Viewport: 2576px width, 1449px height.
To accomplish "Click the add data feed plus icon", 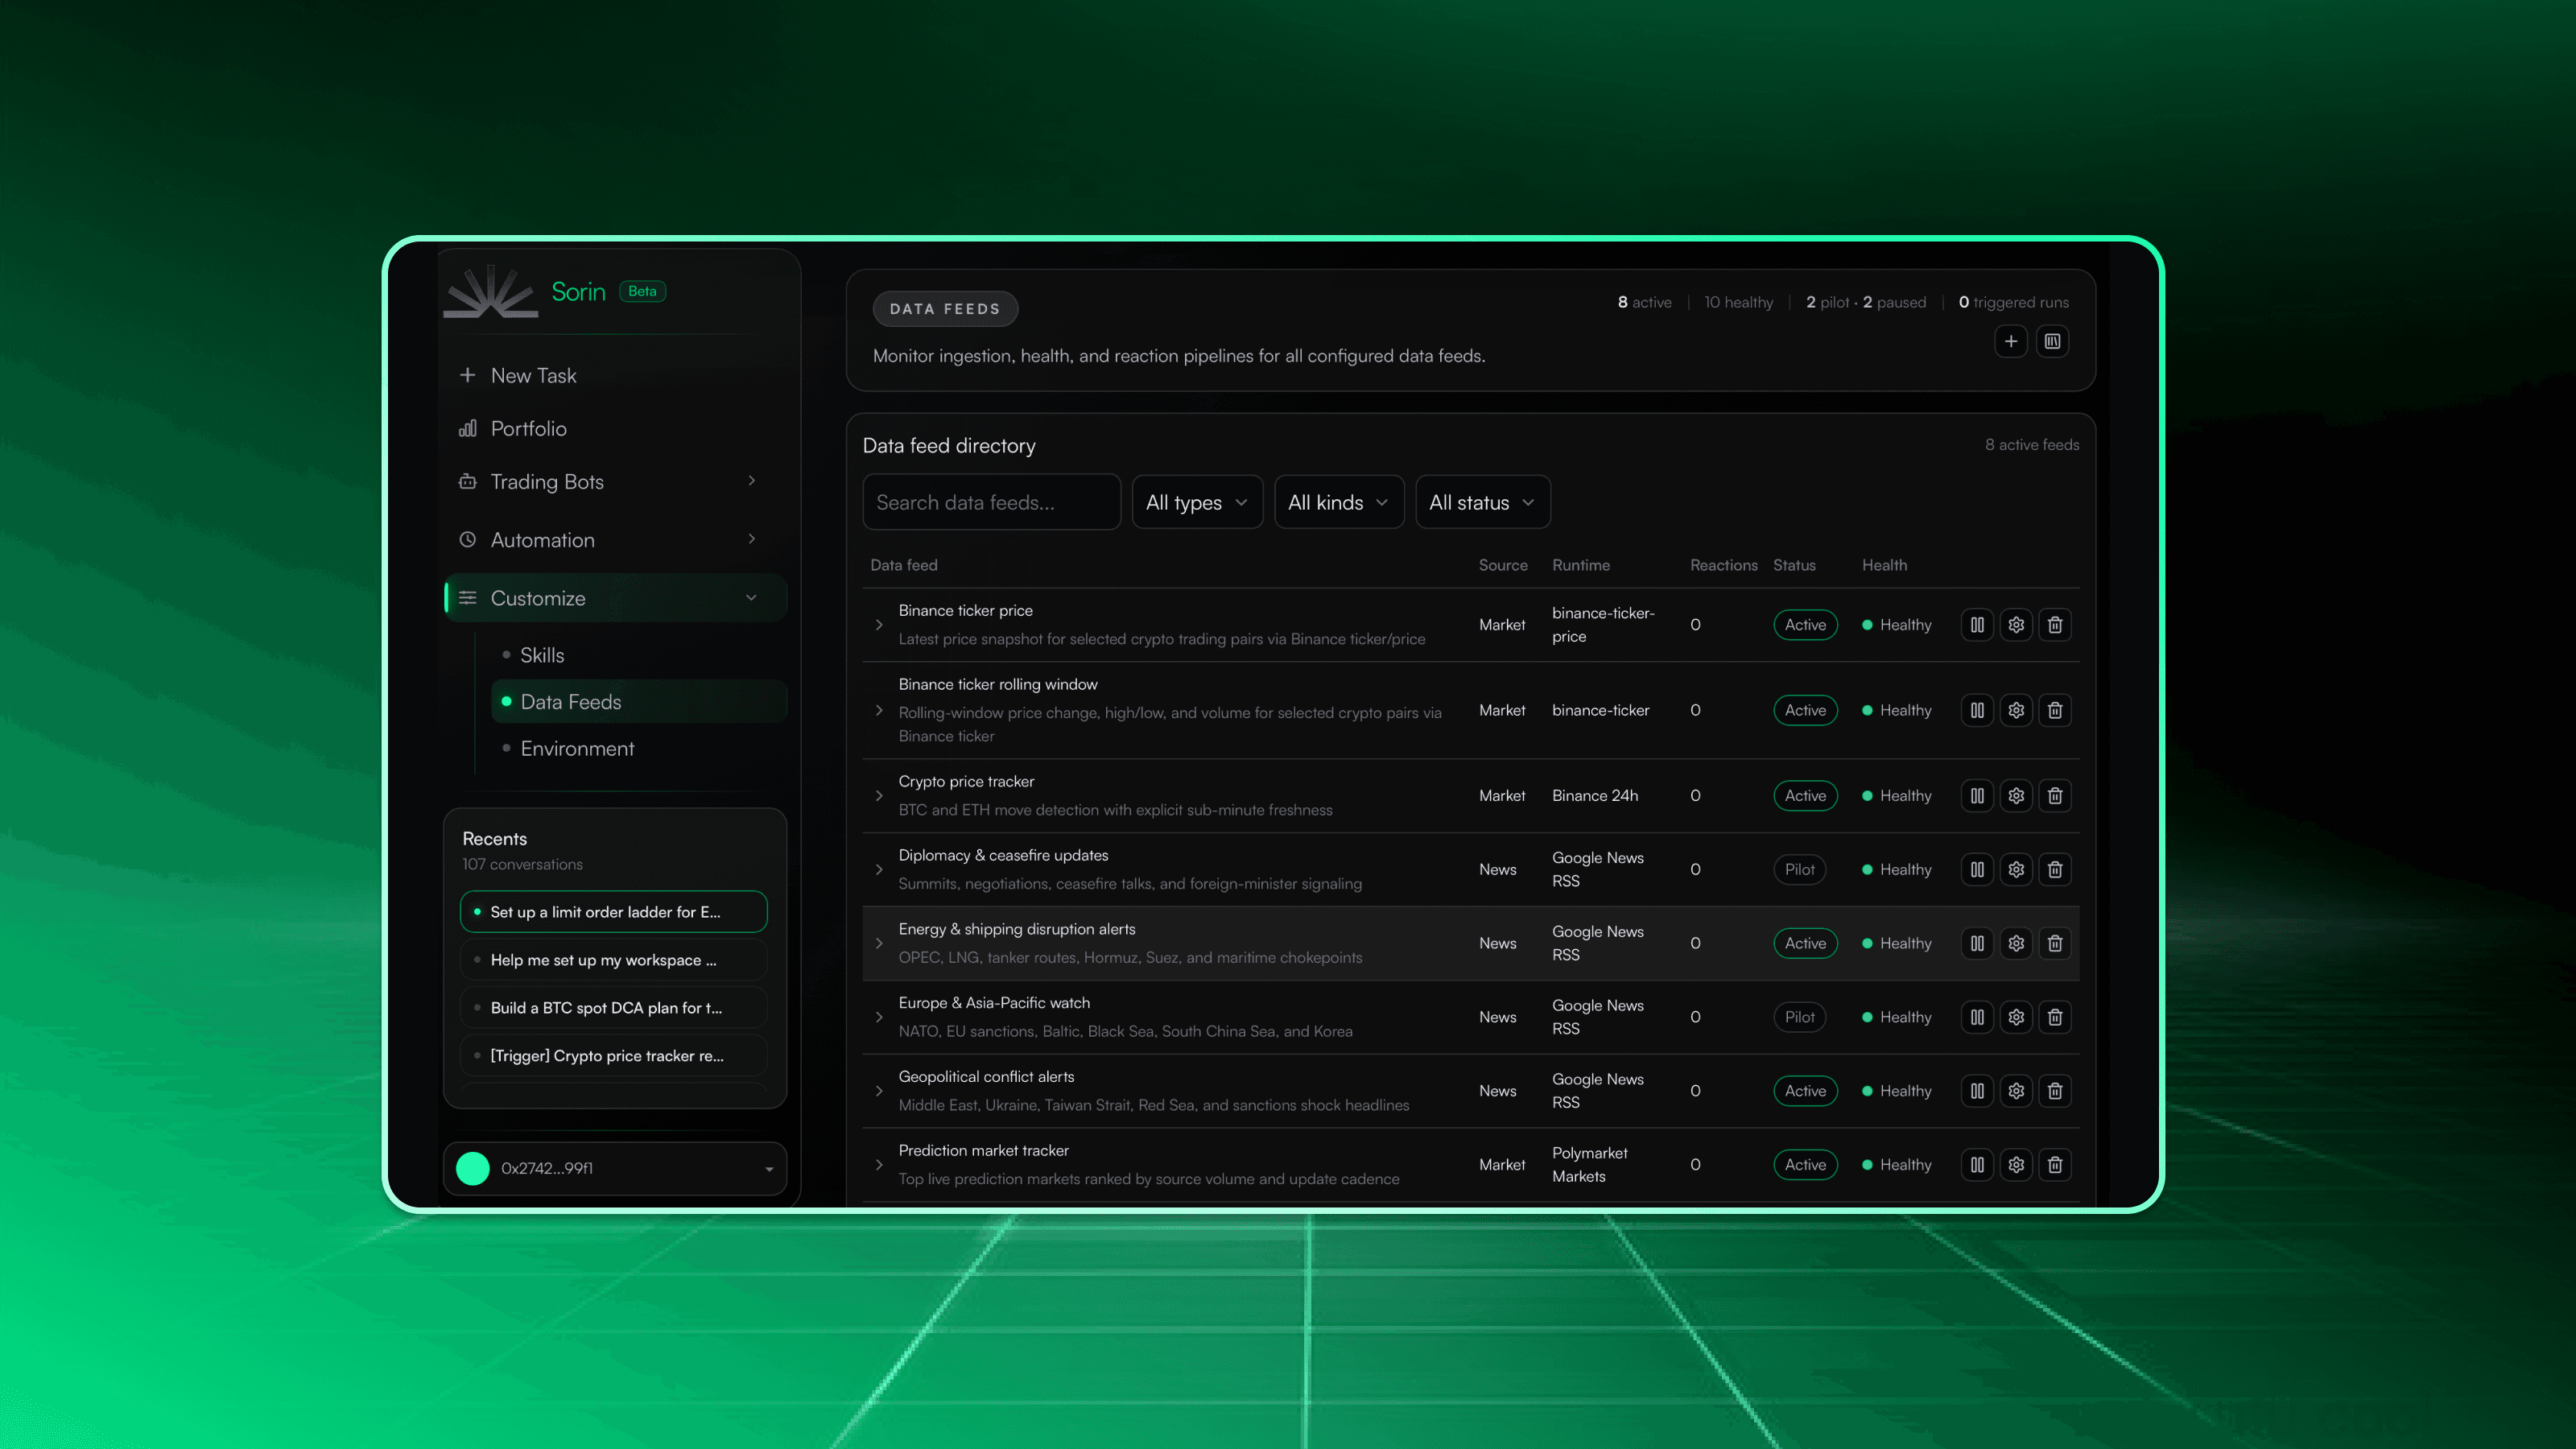I will tap(2010, 341).
